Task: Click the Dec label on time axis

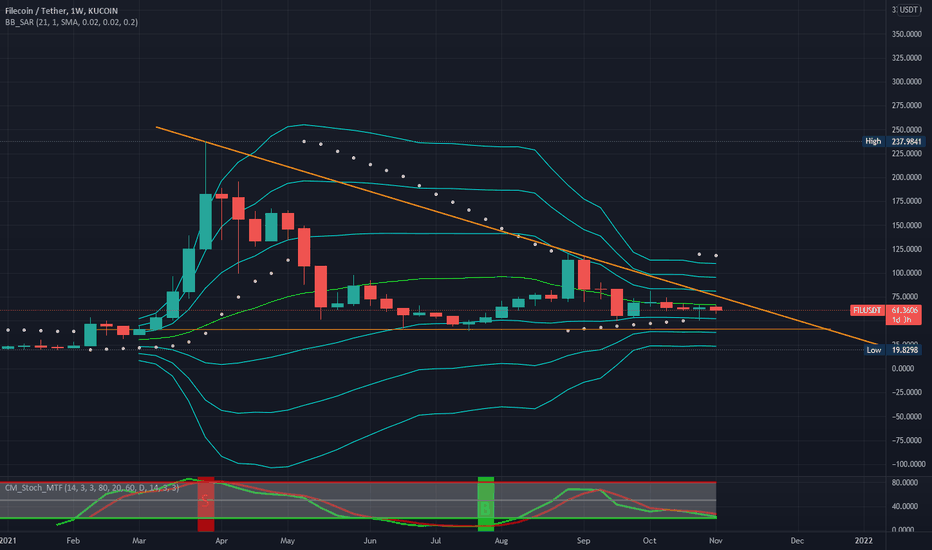Action: (797, 540)
